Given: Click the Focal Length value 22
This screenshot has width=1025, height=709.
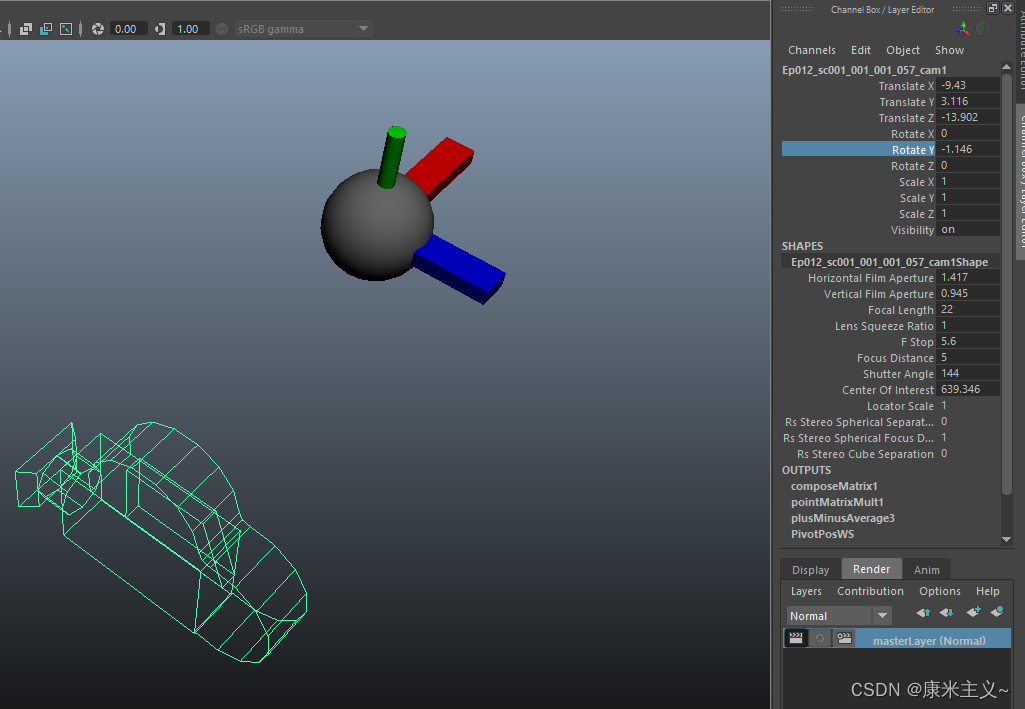Looking at the screenshot, I should (x=967, y=309).
